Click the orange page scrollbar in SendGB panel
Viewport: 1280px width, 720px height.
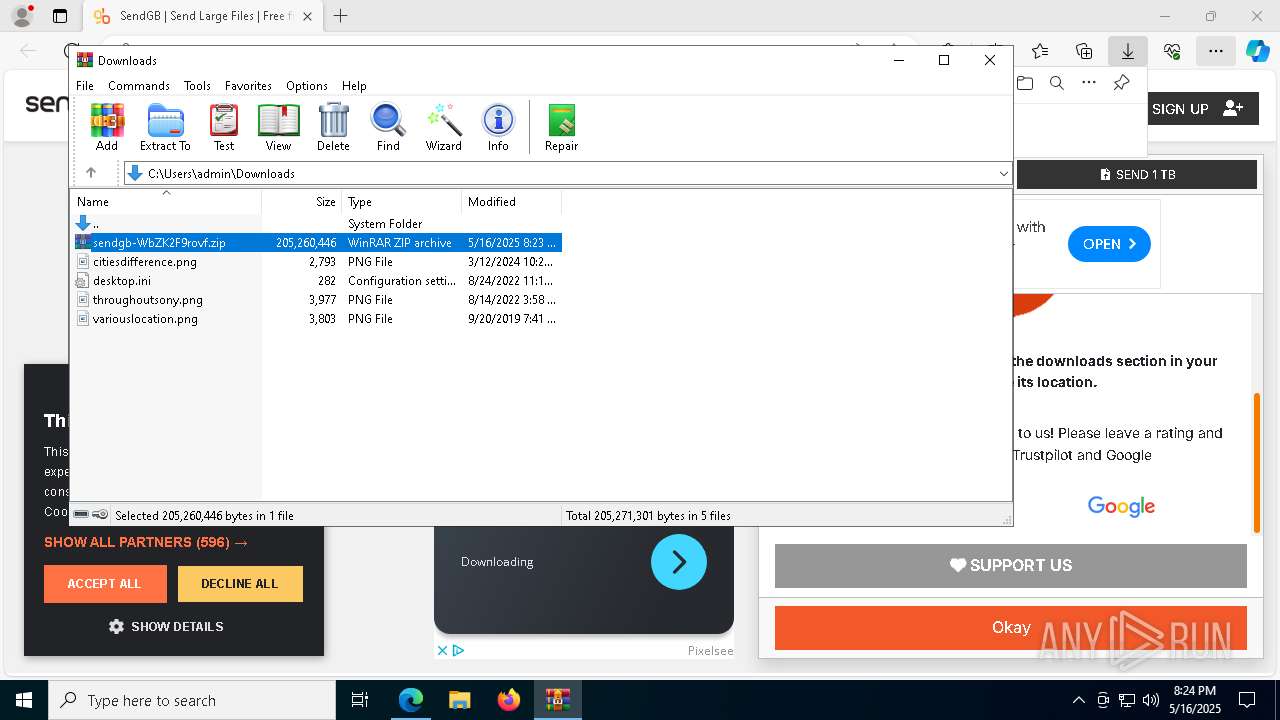coord(1258,463)
